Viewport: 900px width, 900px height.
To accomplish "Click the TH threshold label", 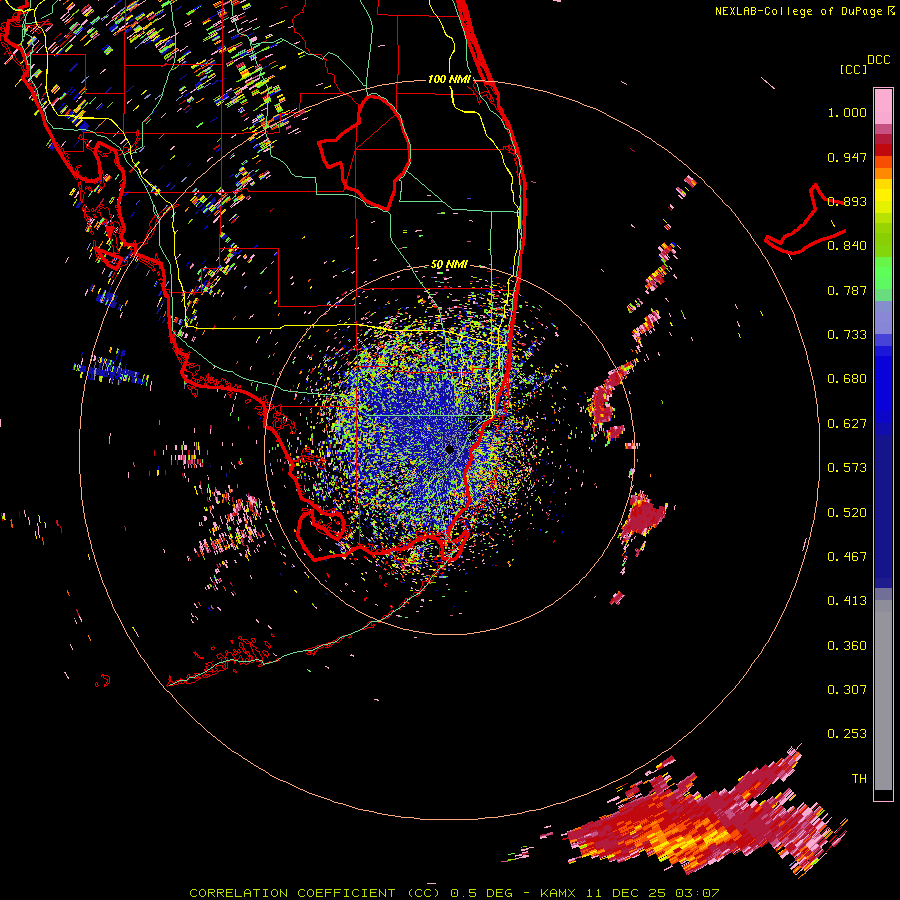I will (859, 779).
